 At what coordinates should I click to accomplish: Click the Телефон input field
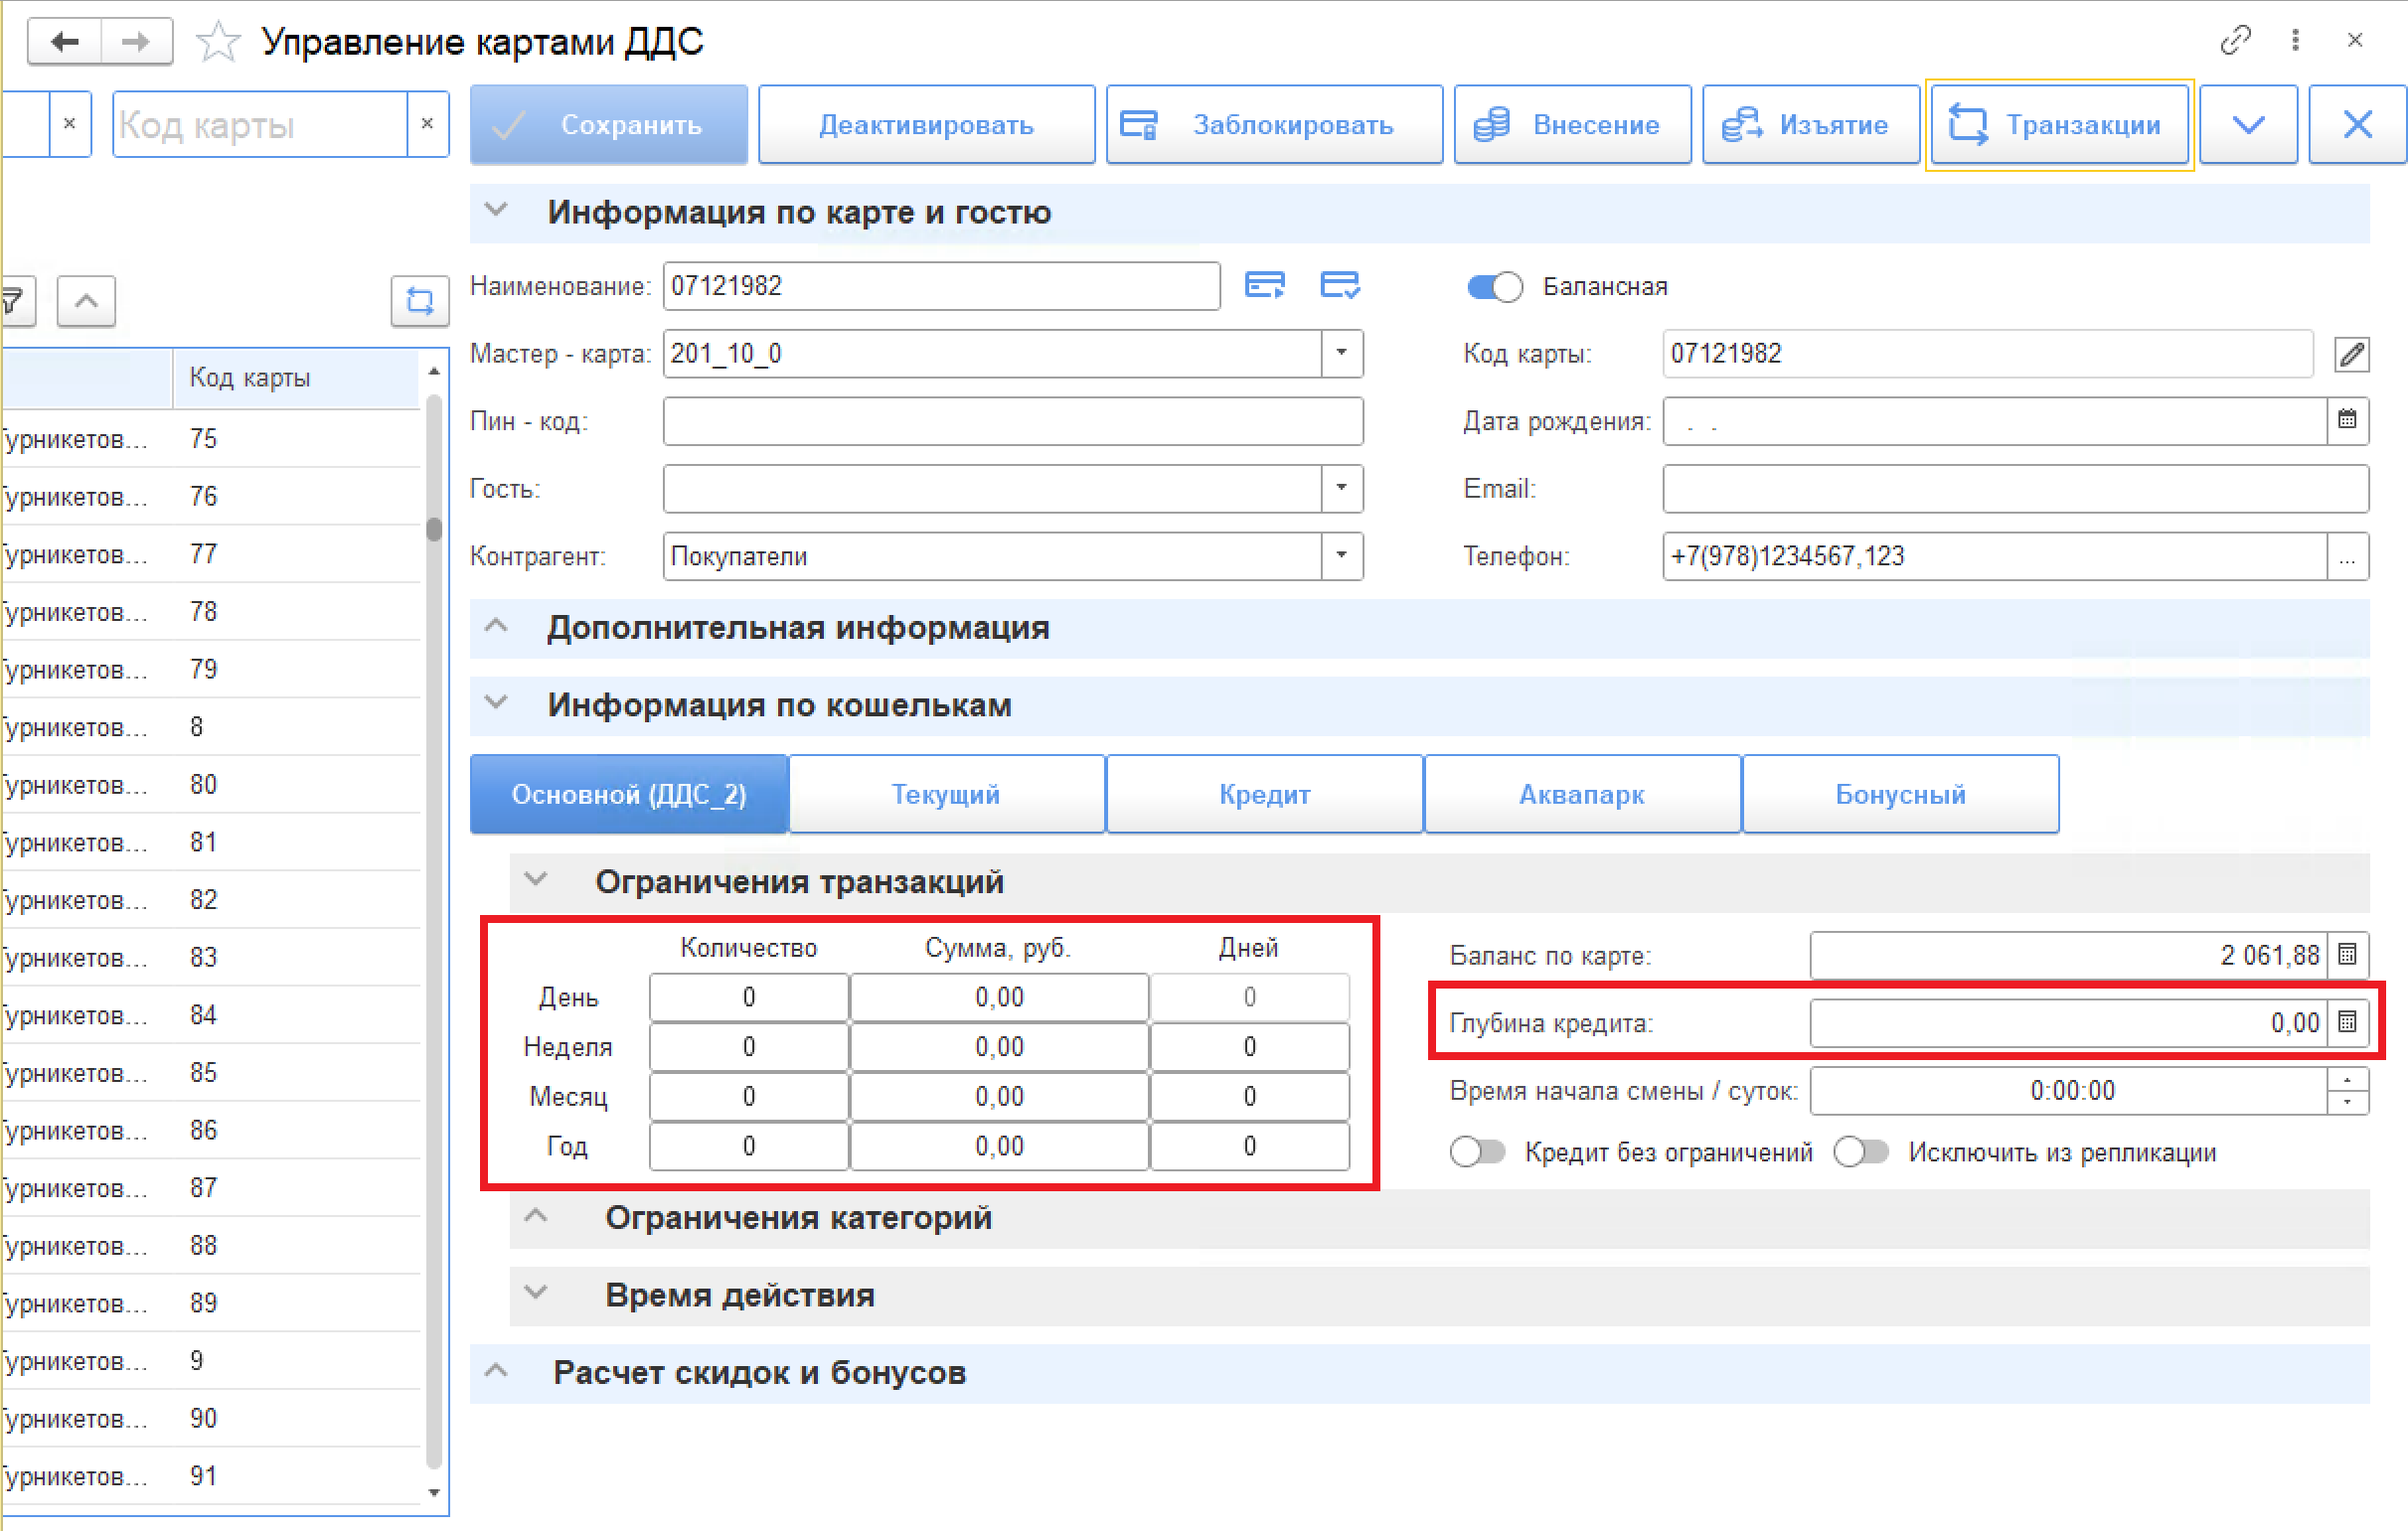1995,556
